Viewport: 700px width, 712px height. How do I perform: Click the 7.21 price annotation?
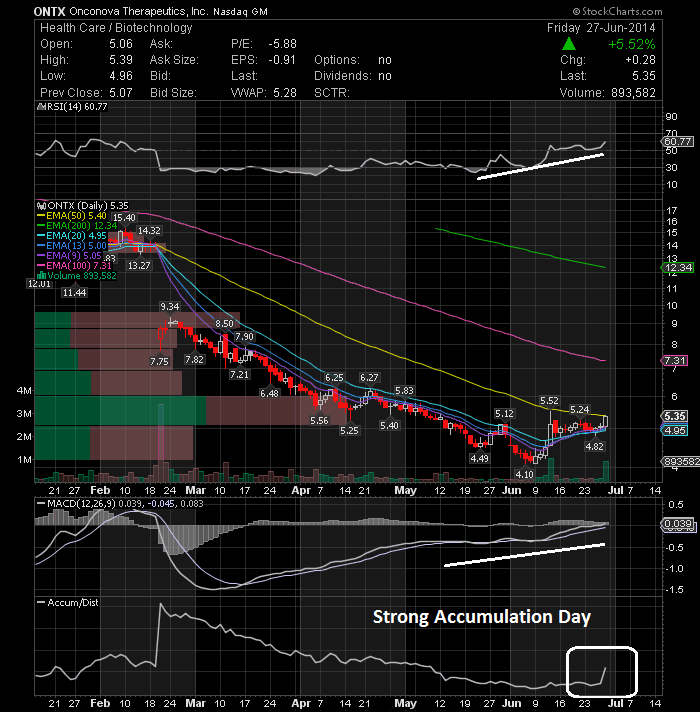coord(239,375)
